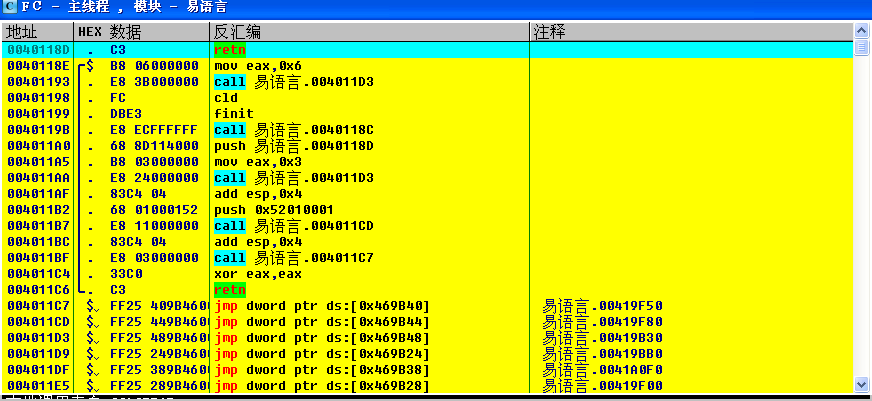The image size is (872, 401).
Task: Click jmp dword ptr ds:[0x469B28]
Action: 321,386
